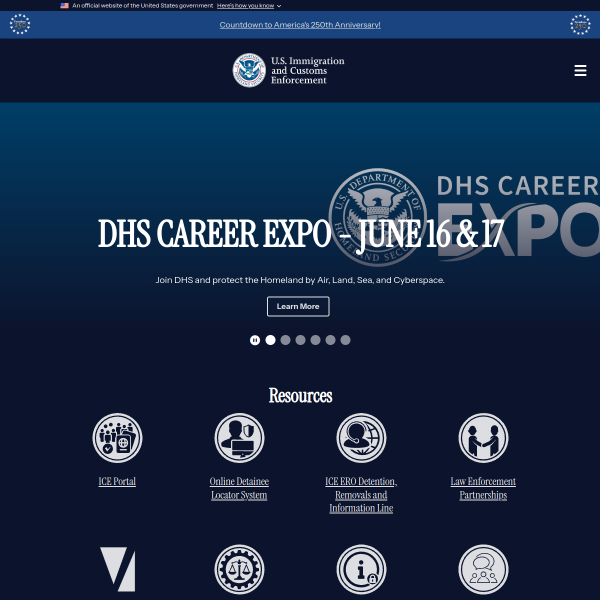The height and width of the screenshot is (600, 600).
Task: Select the fifth carousel slide dot
Action: pyautogui.click(x=330, y=340)
